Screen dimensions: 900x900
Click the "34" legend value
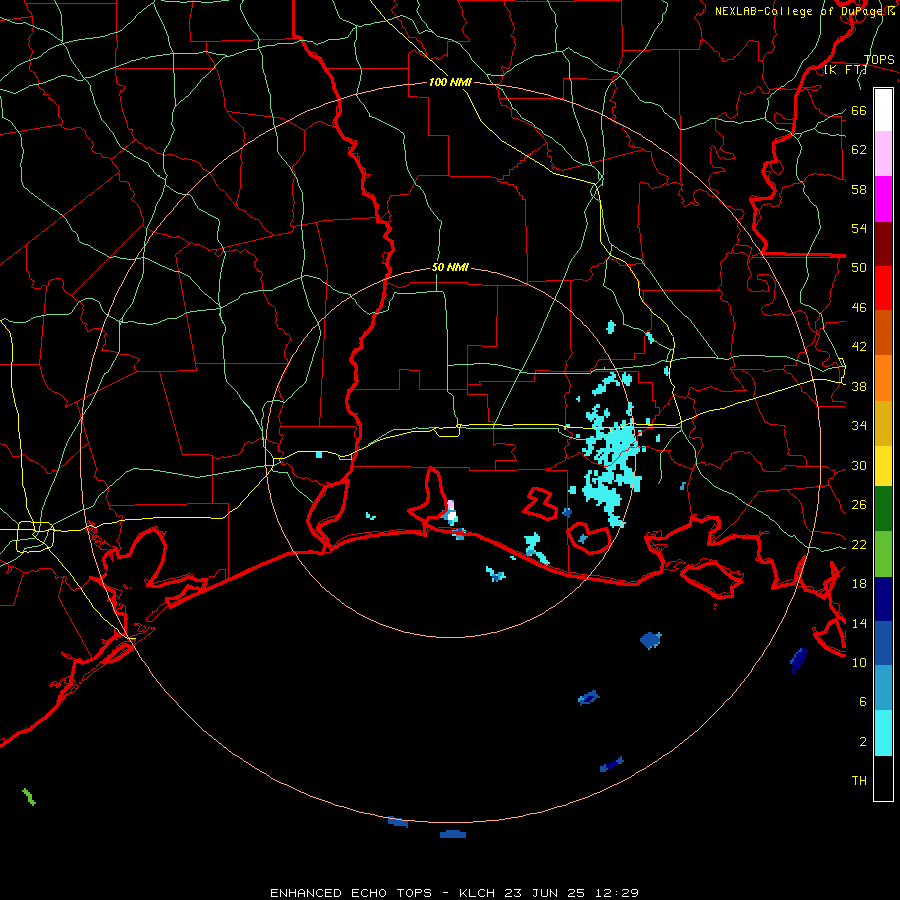[859, 426]
